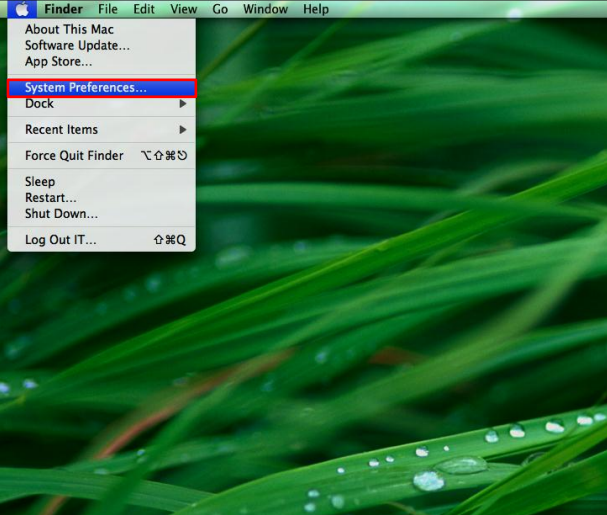Select About This Mac
Screen dimensions: 607x515
[x=101, y=29]
